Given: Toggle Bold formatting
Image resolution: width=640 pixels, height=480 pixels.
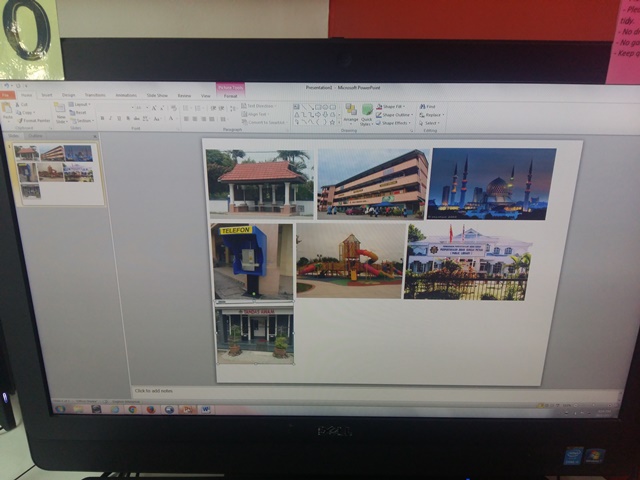Looking at the screenshot, I should coord(102,118).
